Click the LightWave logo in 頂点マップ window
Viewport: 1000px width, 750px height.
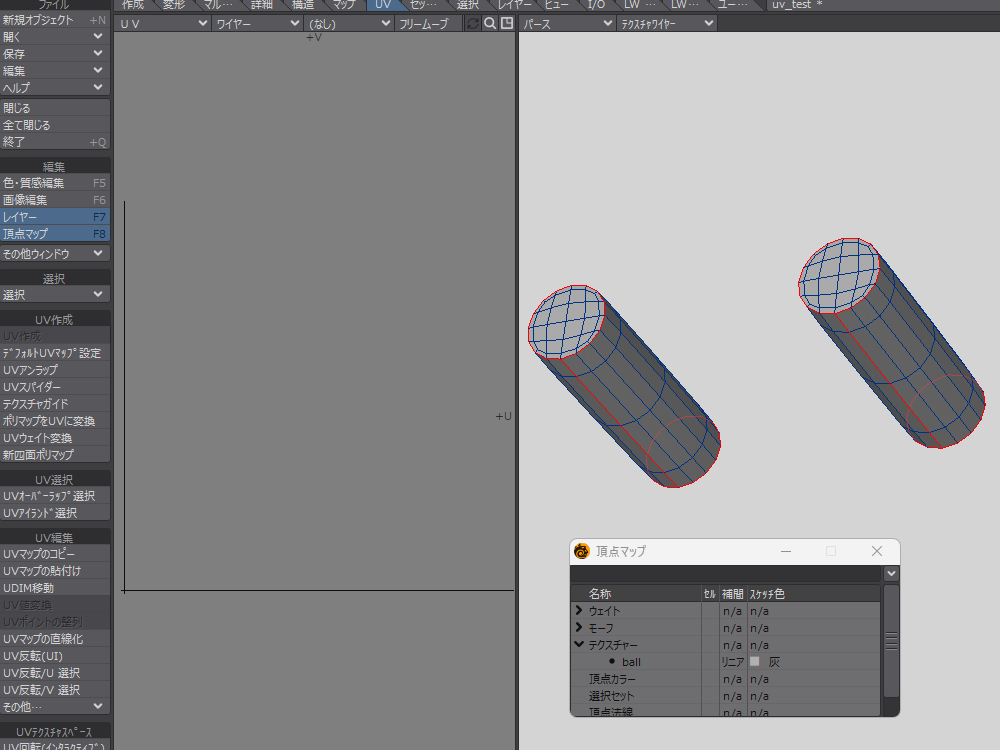click(582, 551)
